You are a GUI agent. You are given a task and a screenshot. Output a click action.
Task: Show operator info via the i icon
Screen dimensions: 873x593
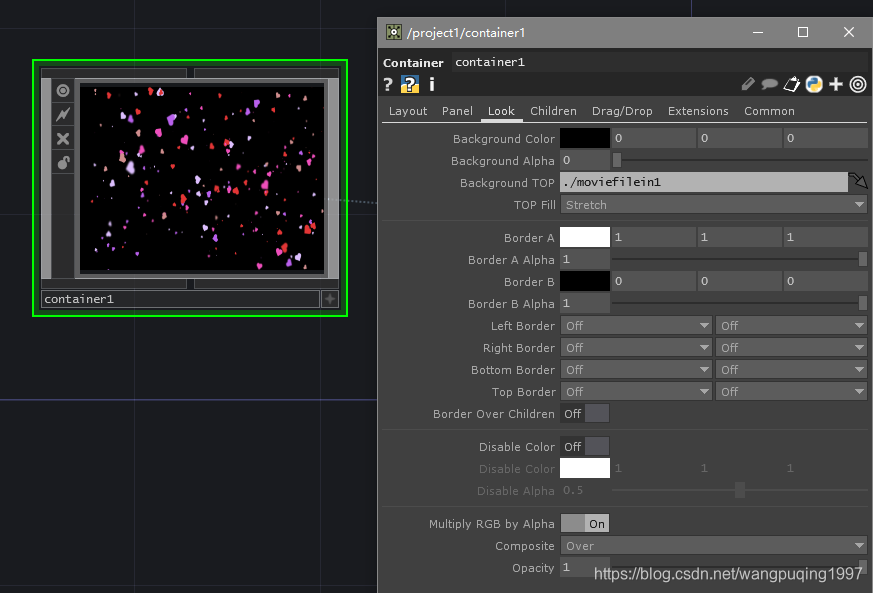[431, 85]
